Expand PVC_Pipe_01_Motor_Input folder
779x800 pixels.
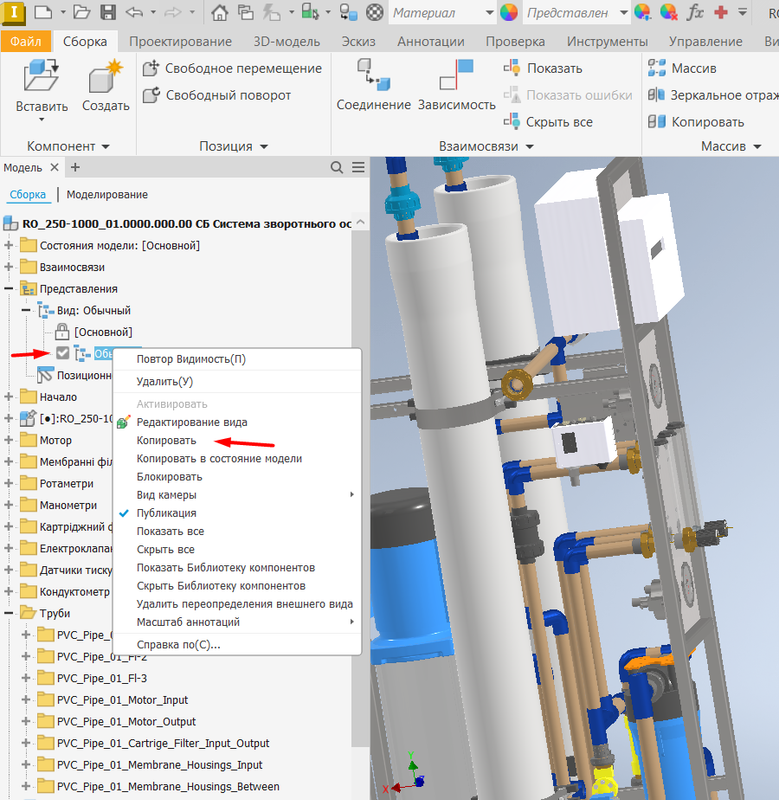coord(26,700)
